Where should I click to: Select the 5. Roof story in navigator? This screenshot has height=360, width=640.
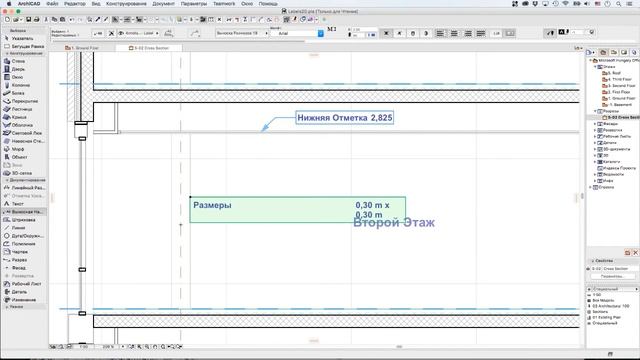point(611,73)
